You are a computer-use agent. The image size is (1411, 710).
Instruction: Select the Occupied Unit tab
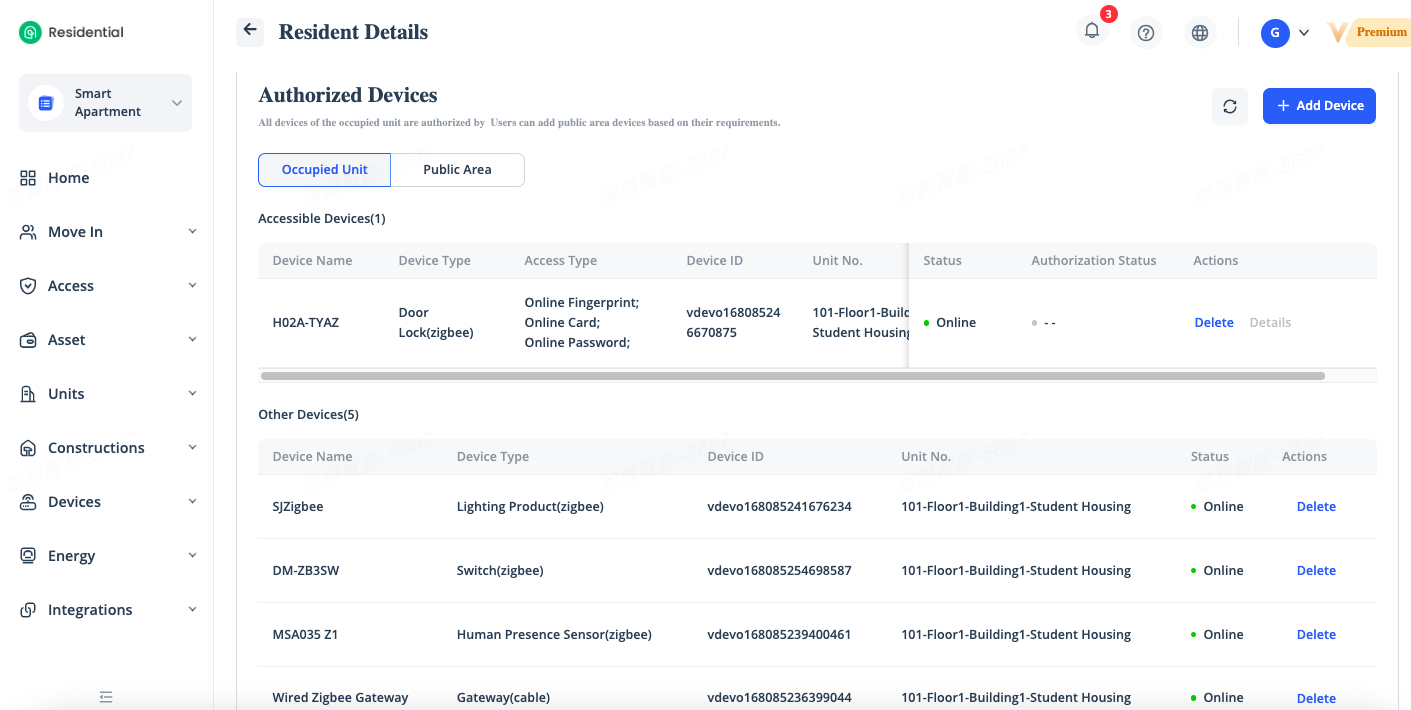tap(324, 170)
